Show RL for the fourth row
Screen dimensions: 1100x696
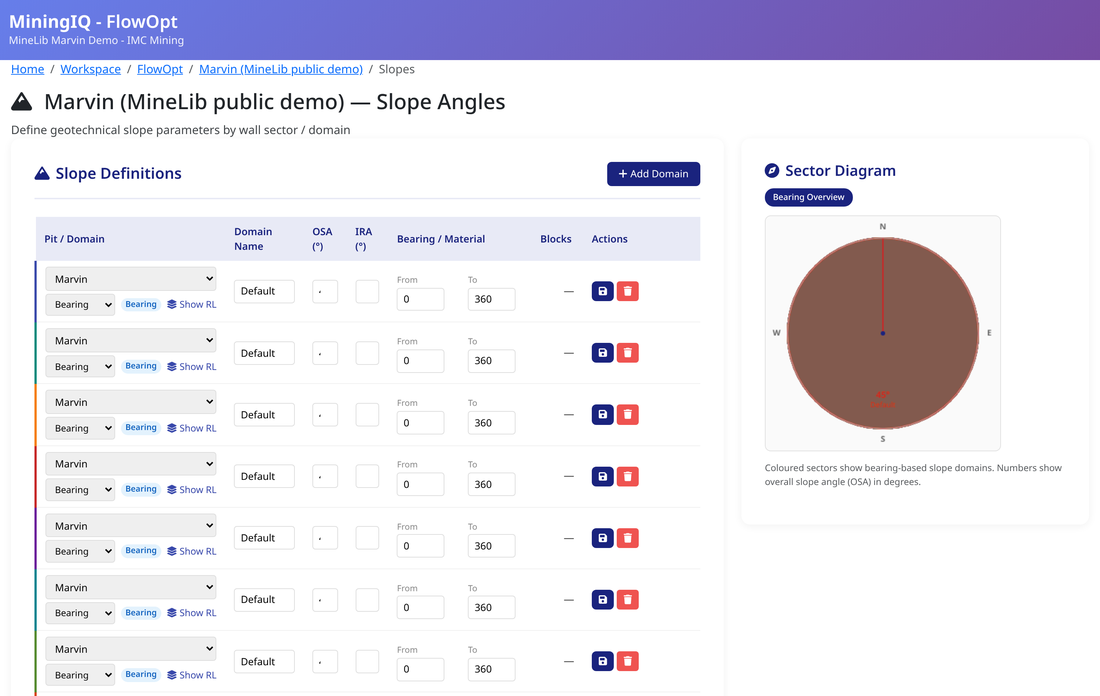[192, 490]
